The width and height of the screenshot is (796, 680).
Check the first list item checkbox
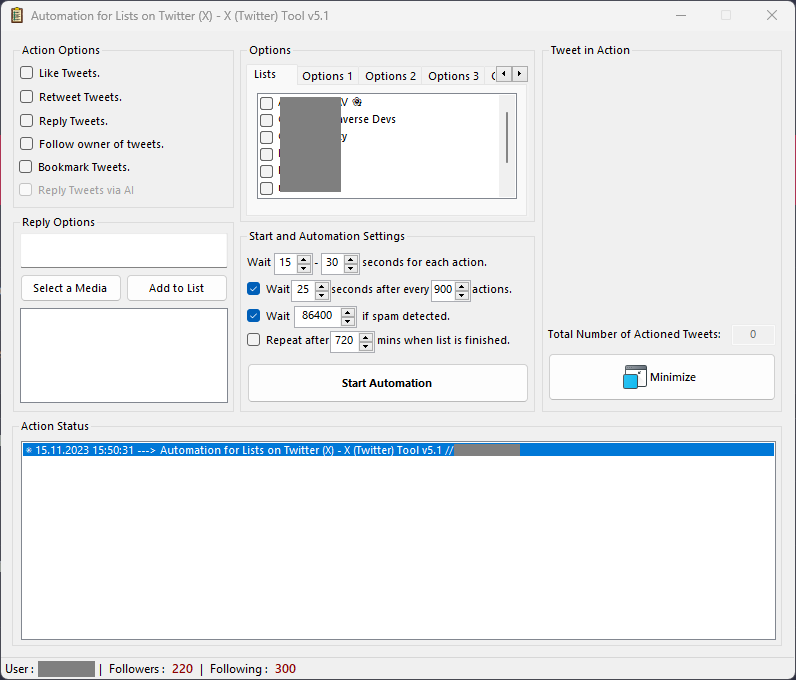[267, 104]
